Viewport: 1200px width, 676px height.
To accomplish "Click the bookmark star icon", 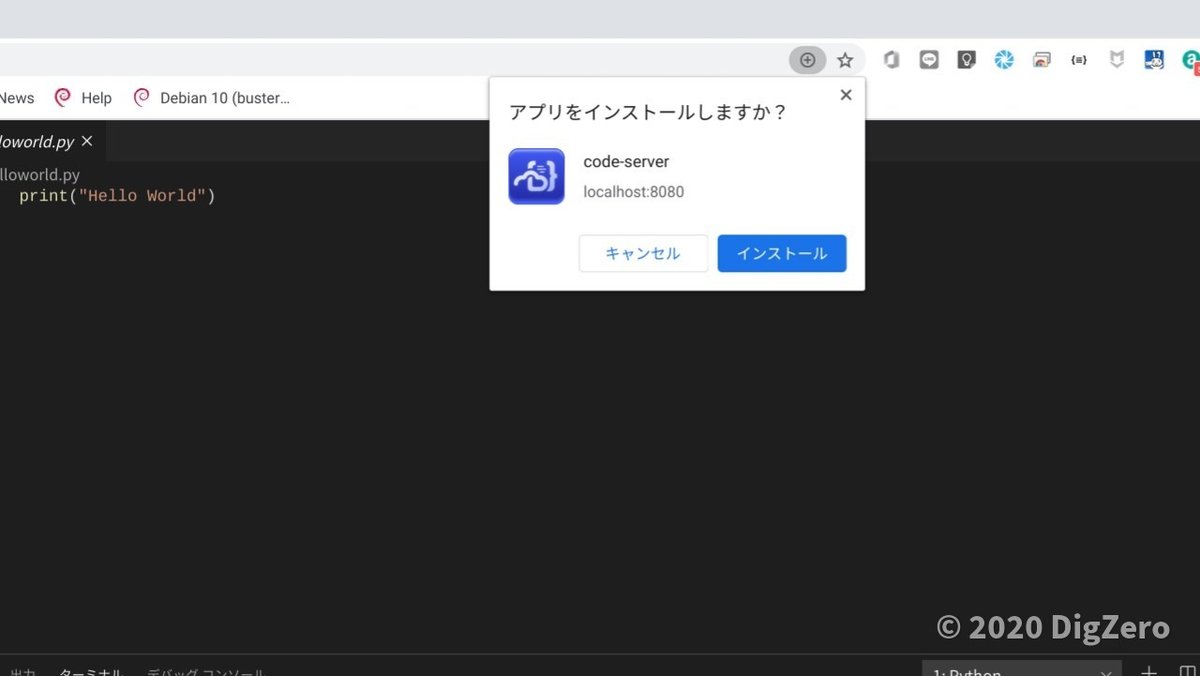I will pos(845,60).
